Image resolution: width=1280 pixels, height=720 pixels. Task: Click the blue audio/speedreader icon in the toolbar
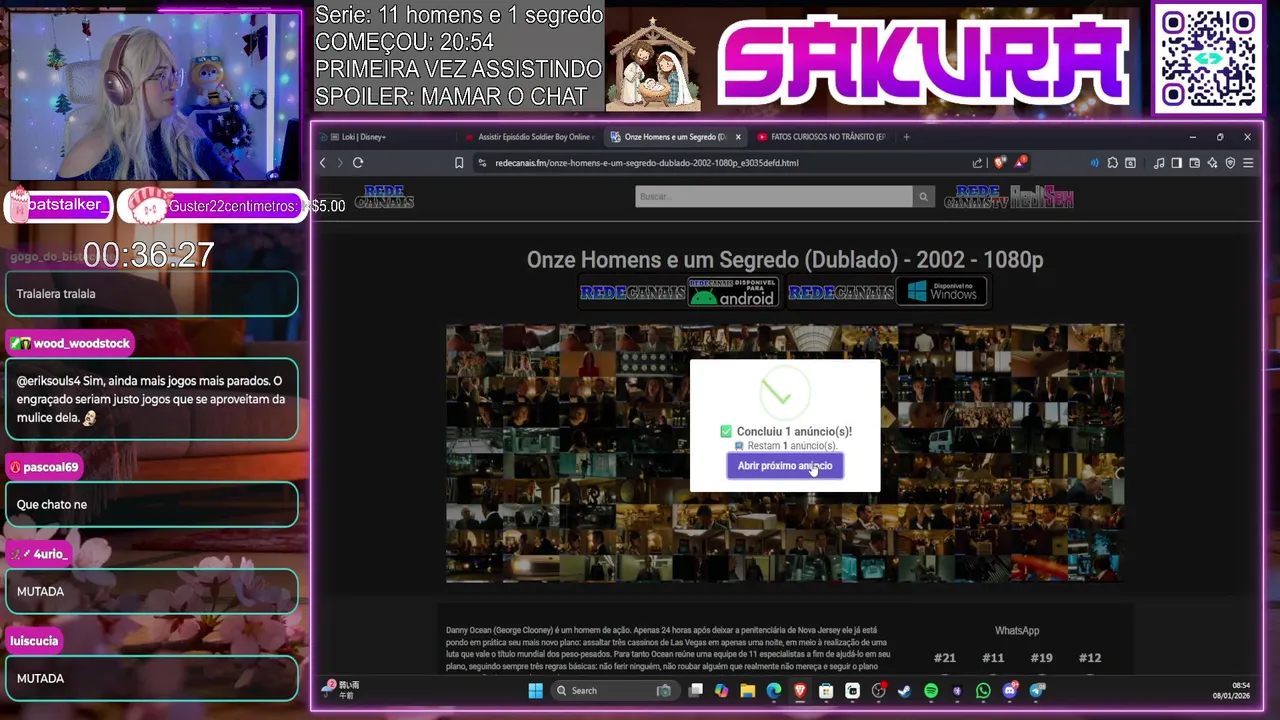tap(1094, 163)
